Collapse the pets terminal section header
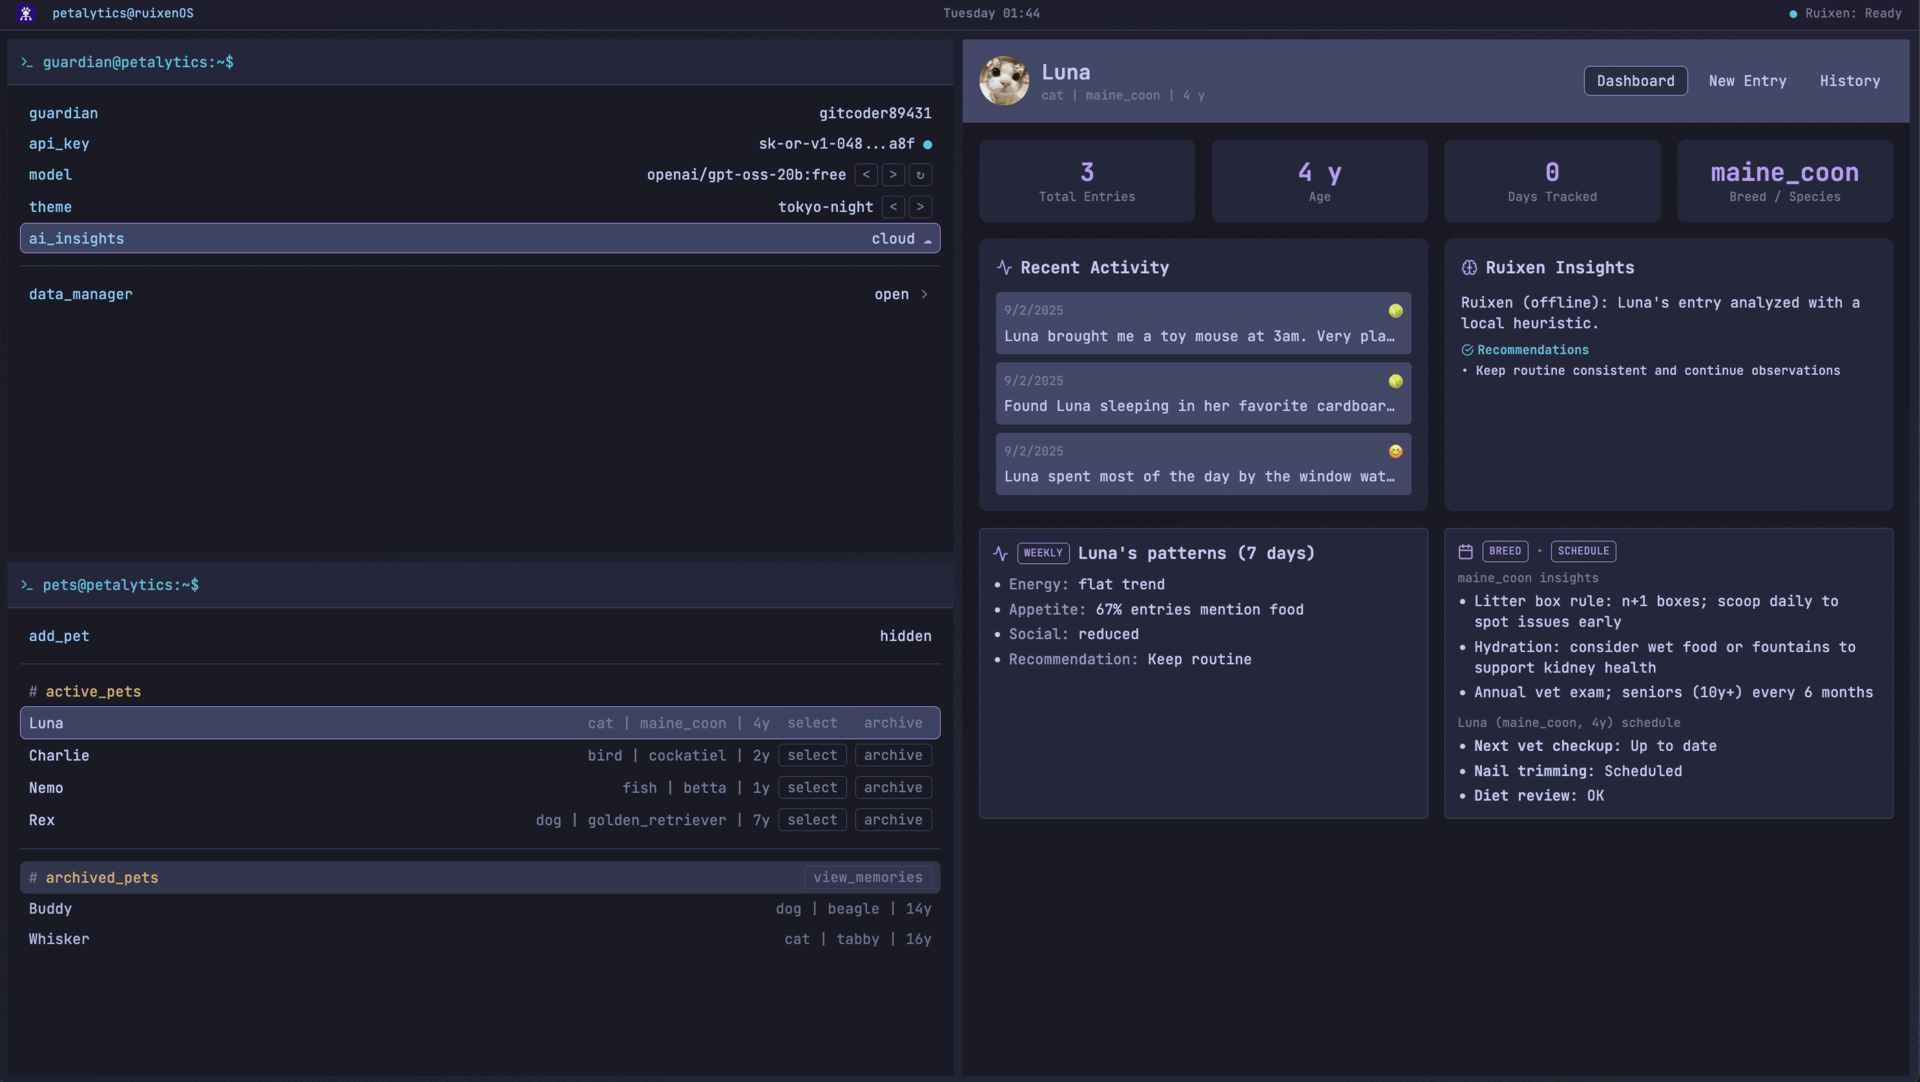 [x=120, y=585]
